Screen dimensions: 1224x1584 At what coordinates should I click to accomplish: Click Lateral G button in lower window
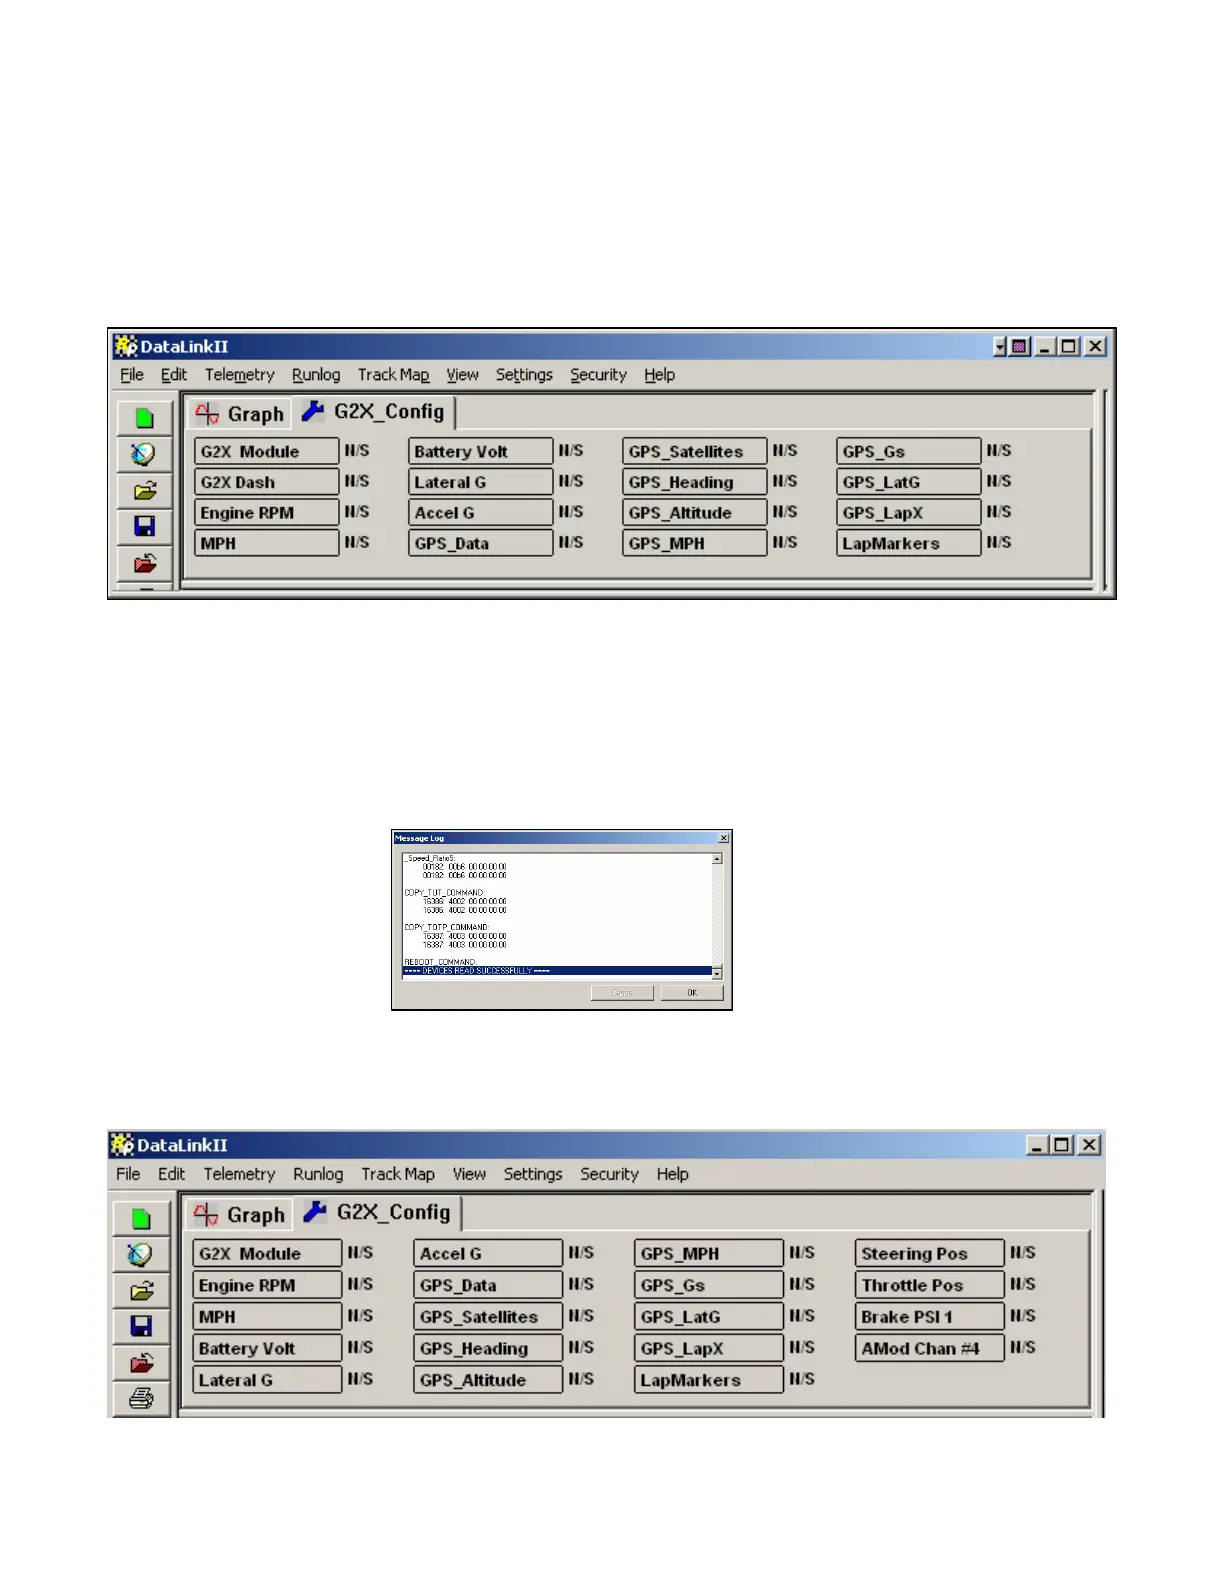pos(267,1380)
